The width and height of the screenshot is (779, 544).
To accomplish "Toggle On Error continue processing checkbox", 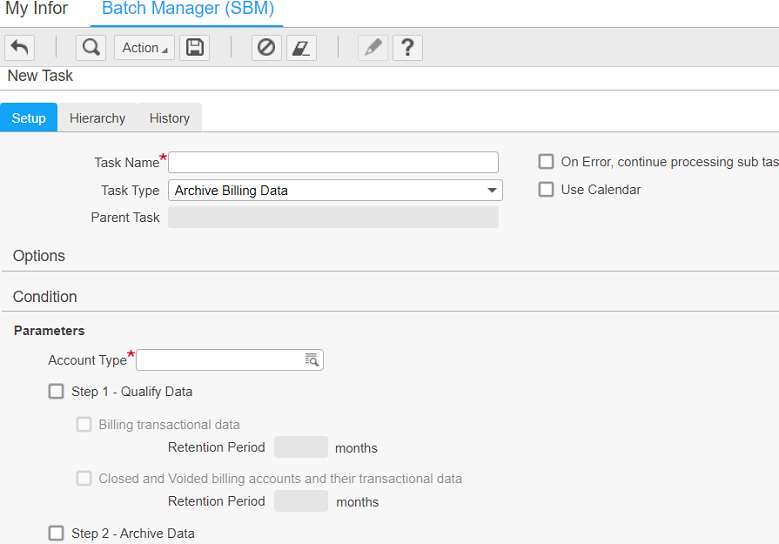I will click(x=546, y=162).
